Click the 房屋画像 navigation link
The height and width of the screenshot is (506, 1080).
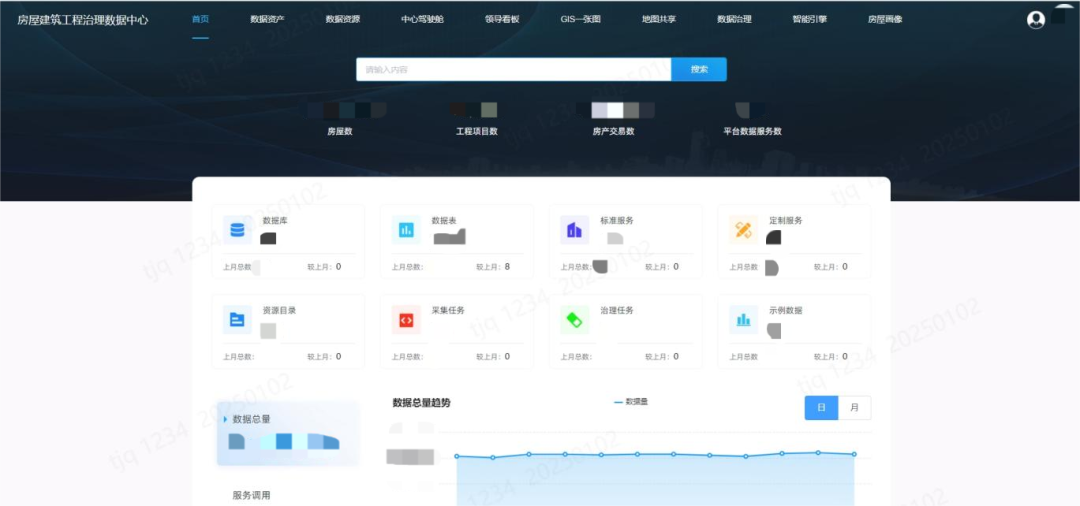(884, 19)
